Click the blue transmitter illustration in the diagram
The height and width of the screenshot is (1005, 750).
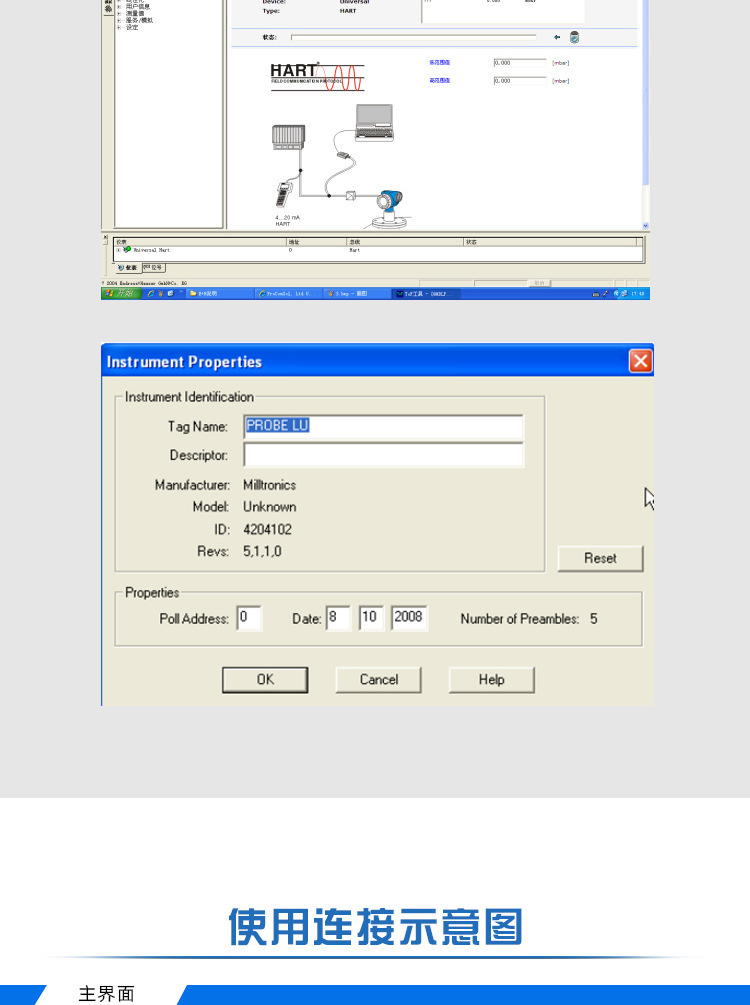pos(388,210)
